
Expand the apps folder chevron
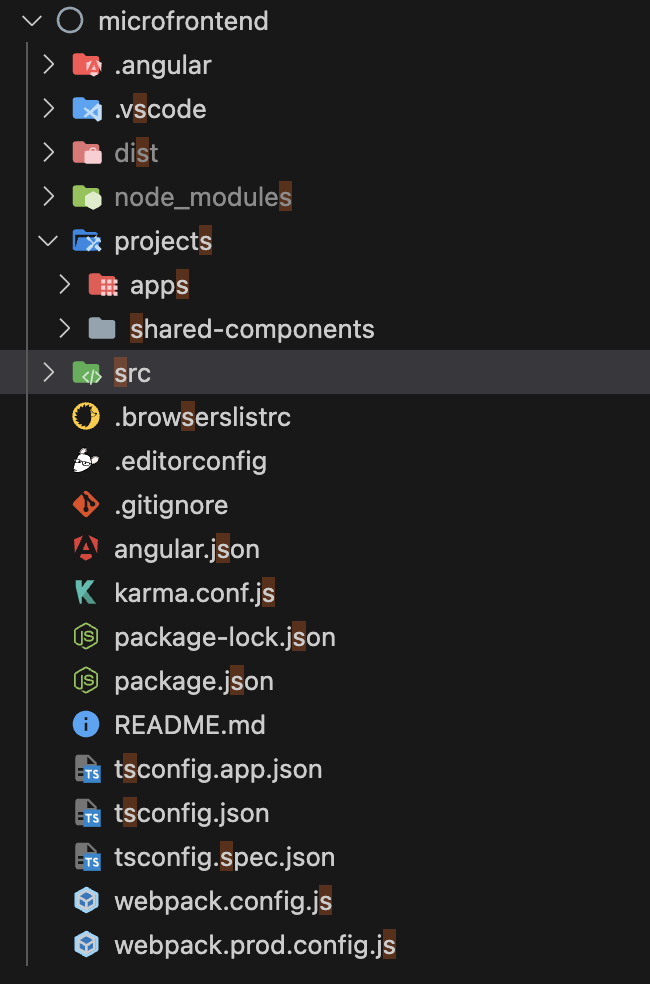(x=65, y=285)
